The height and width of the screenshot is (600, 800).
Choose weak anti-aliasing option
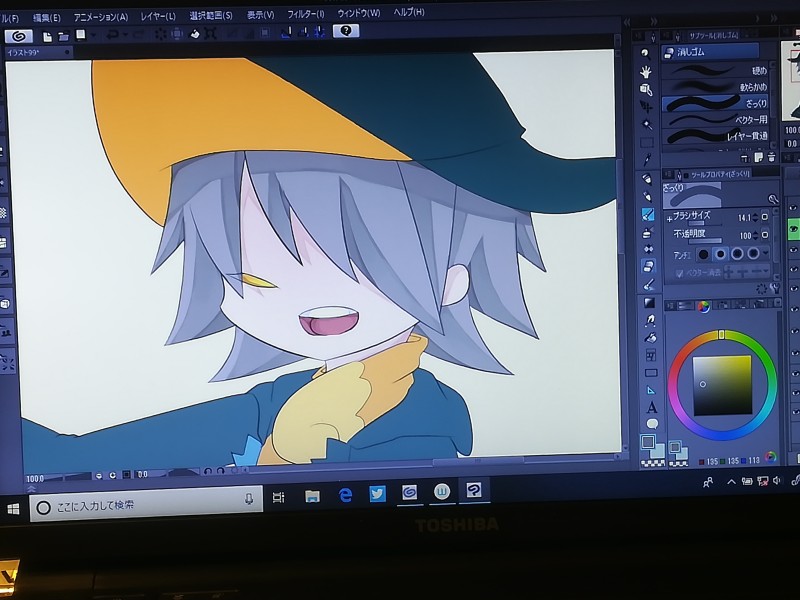click(720, 254)
